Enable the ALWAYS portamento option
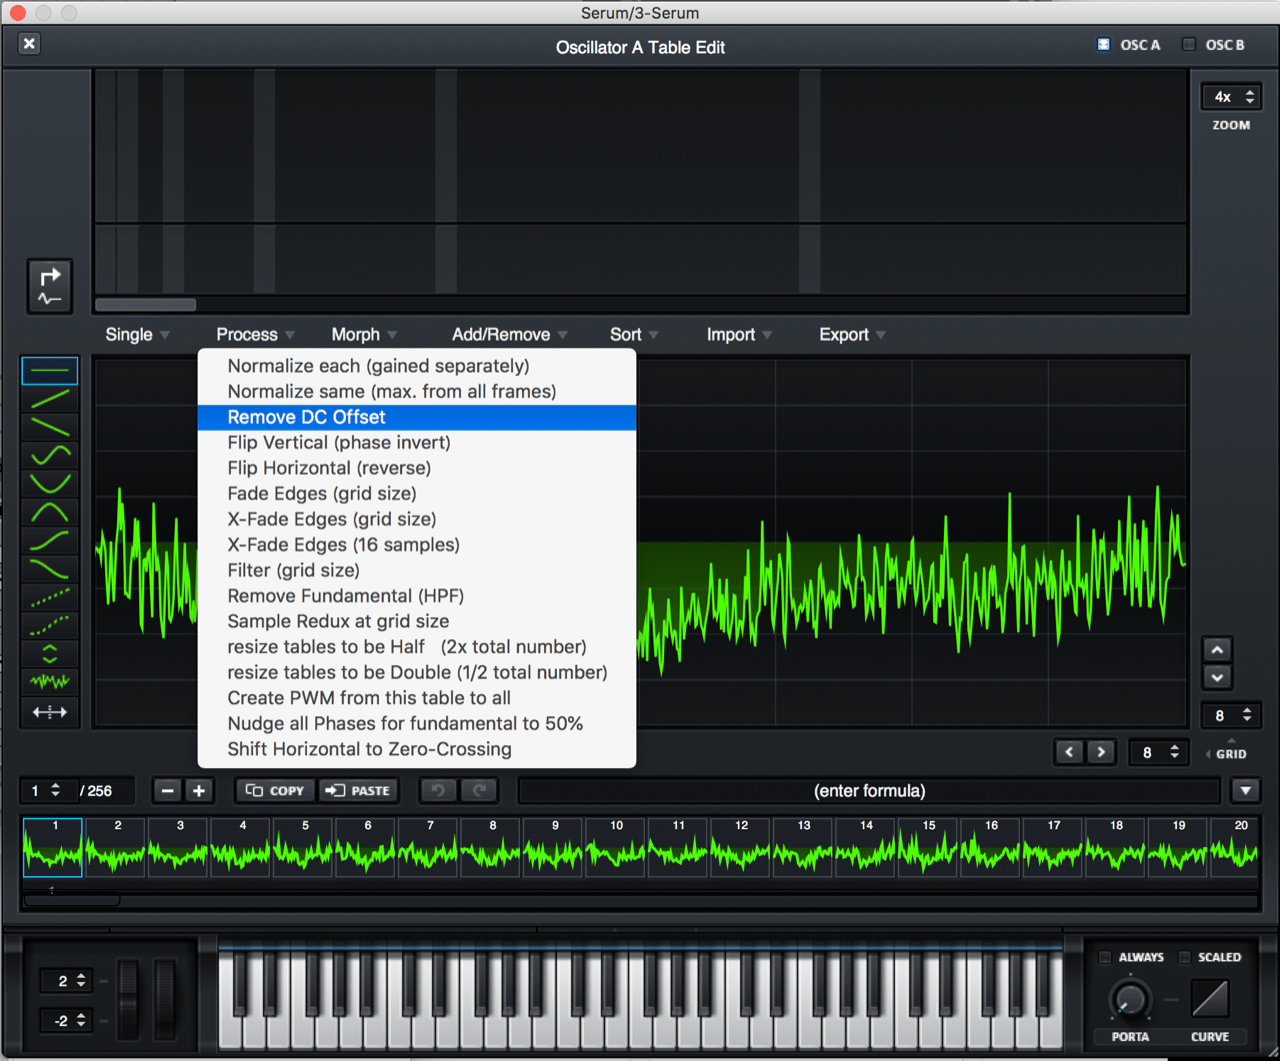Image resolution: width=1280 pixels, height=1061 pixels. click(1107, 957)
